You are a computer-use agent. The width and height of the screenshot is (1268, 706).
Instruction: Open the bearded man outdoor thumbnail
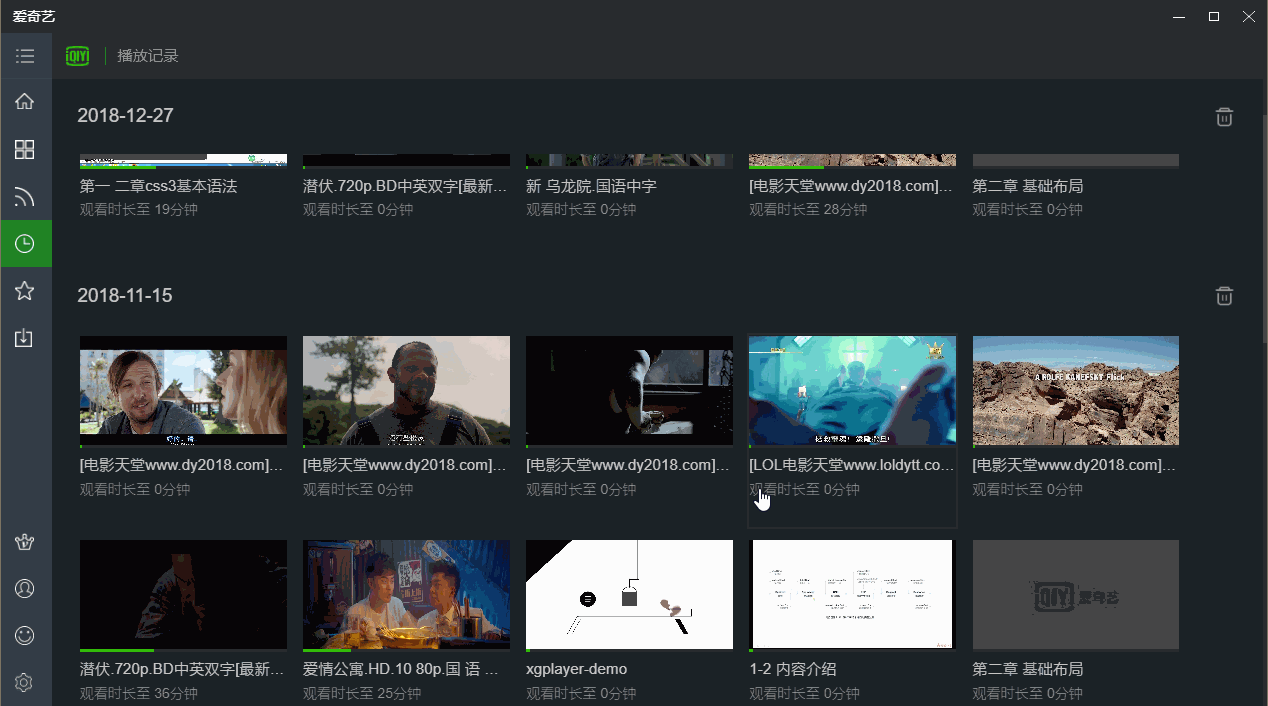[x=406, y=390]
